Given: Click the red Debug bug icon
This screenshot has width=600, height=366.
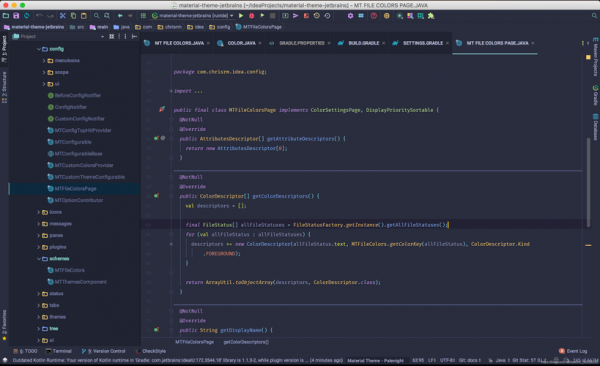Looking at the screenshot, I should tap(251, 16).
